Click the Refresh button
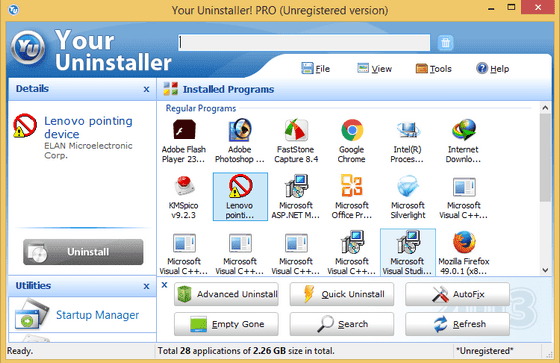The image size is (560, 363). pyautogui.click(x=457, y=324)
